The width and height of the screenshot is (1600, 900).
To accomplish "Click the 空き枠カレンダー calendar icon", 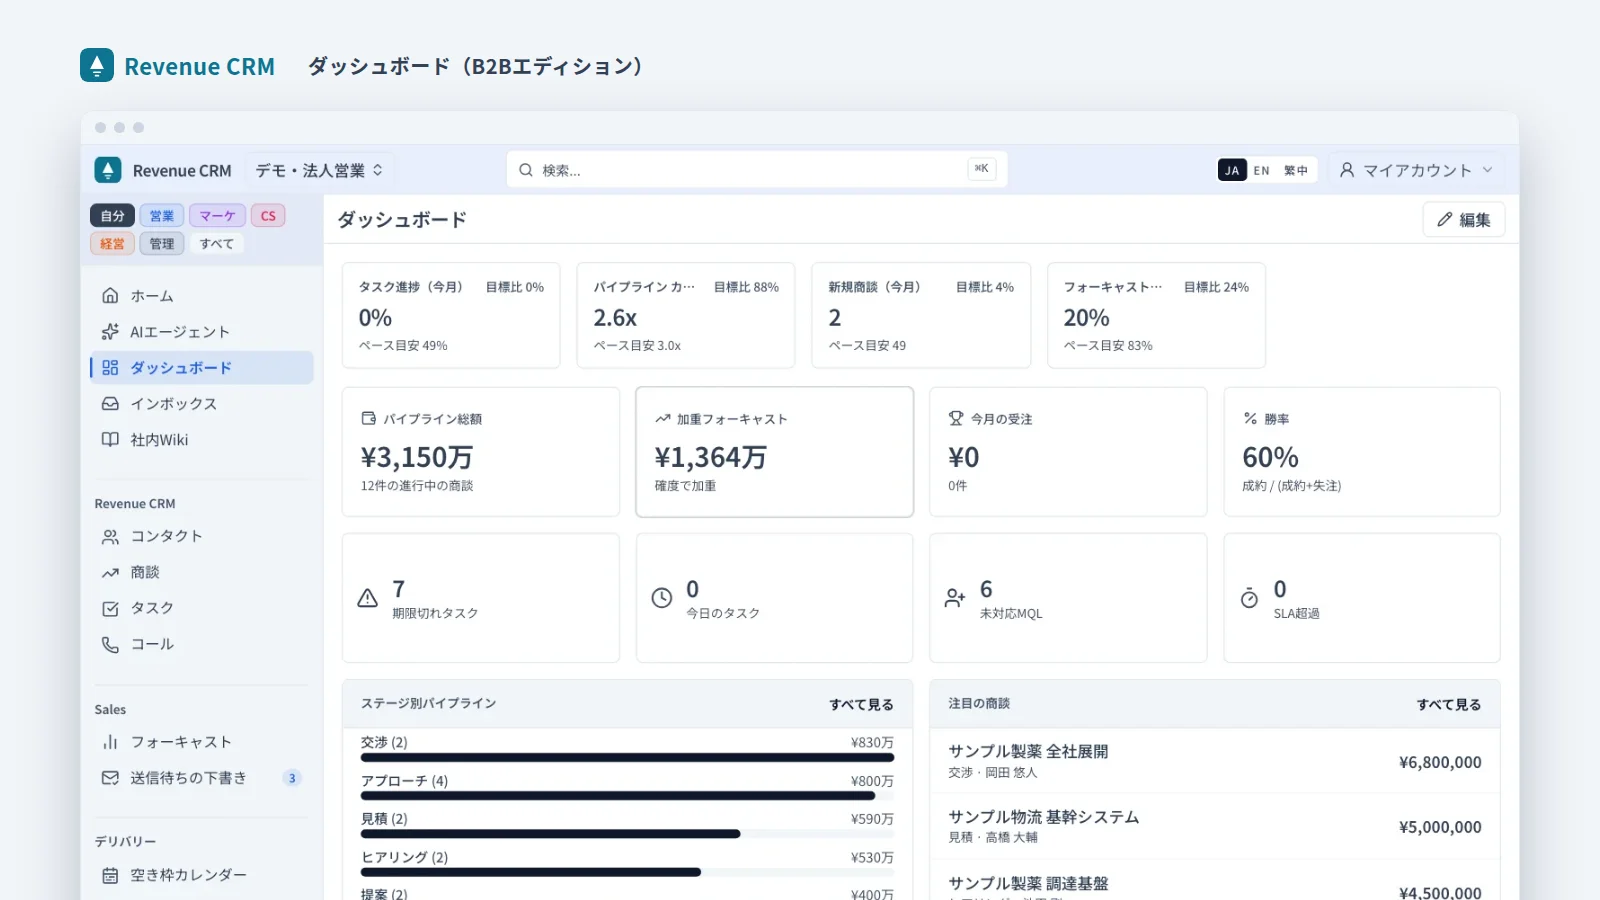I will (x=110, y=876).
